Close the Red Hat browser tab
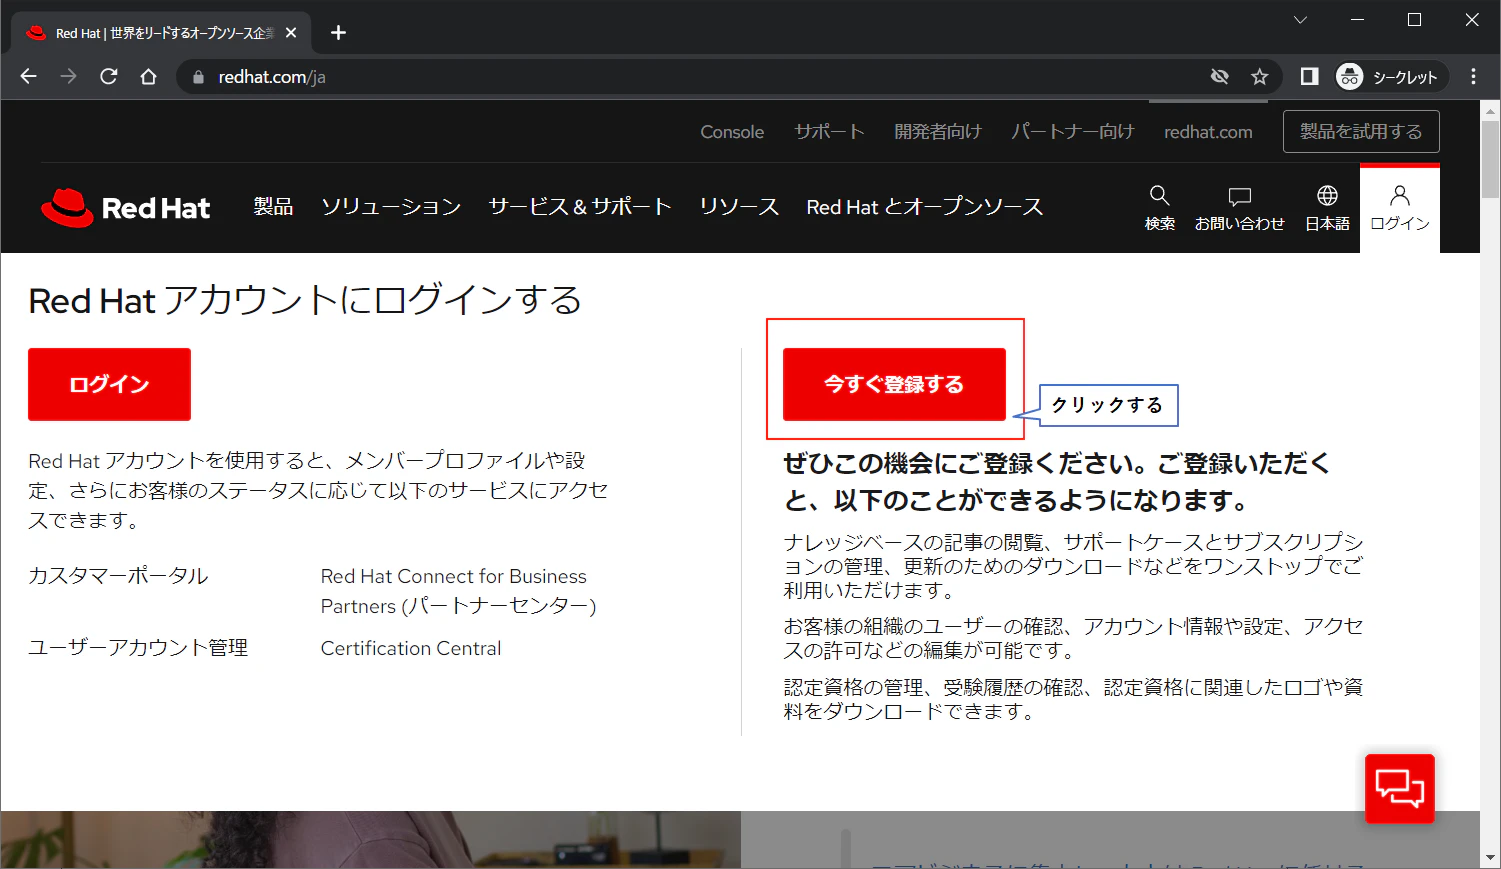 pos(291,33)
